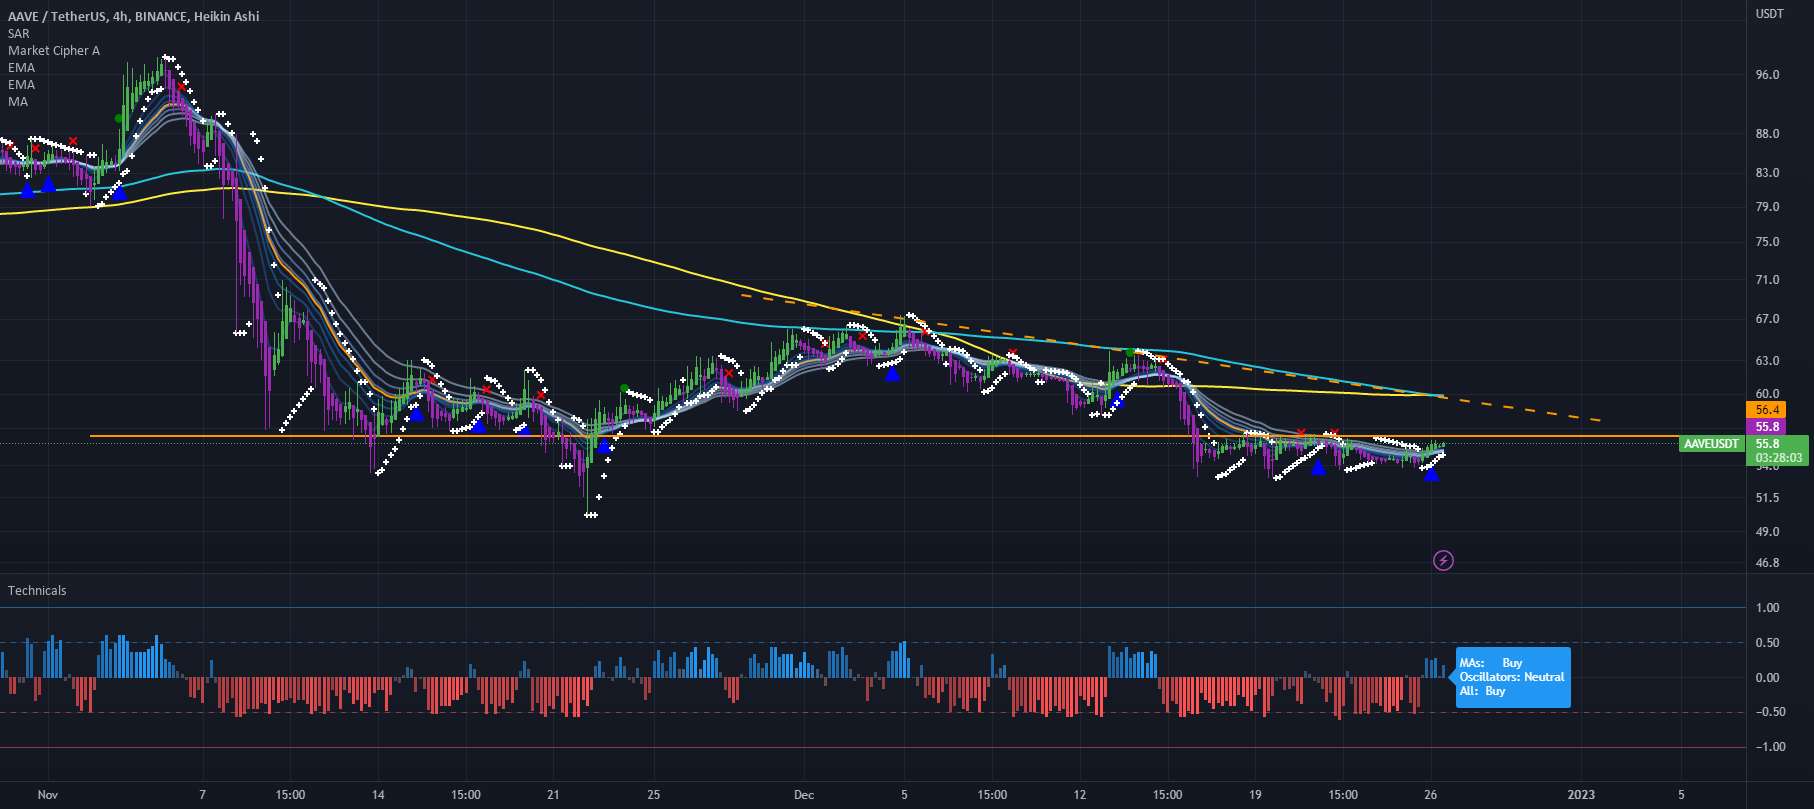The width and height of the screenshot is (1814, 809).
Task: Click the 46.8 price axis label
Action: 1768,563
